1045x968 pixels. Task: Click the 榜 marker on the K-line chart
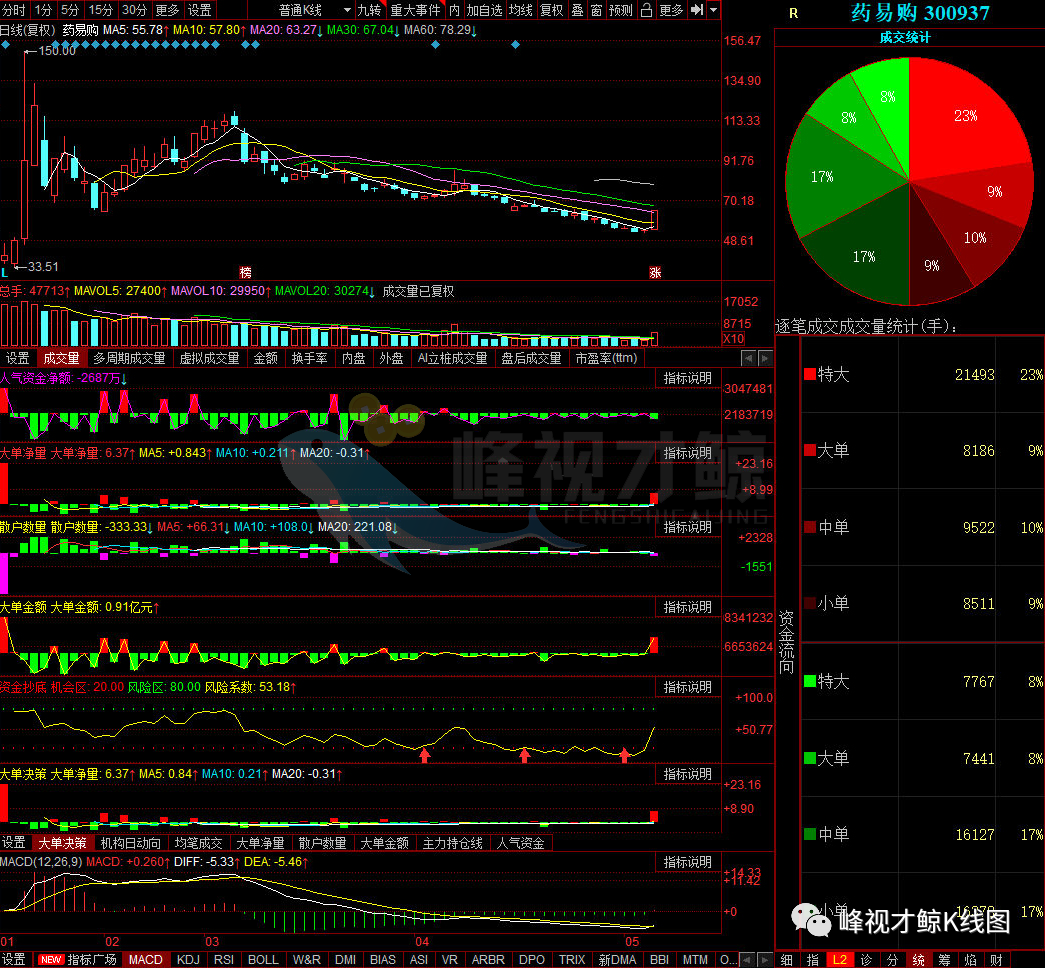245,273
